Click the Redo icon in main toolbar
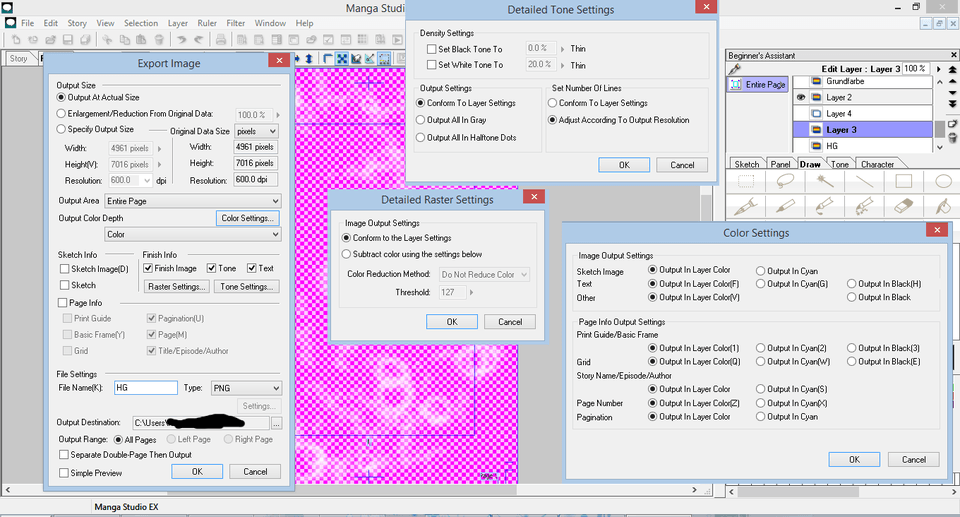This screenshot has height=517, width=960. [x=198, y=40]
